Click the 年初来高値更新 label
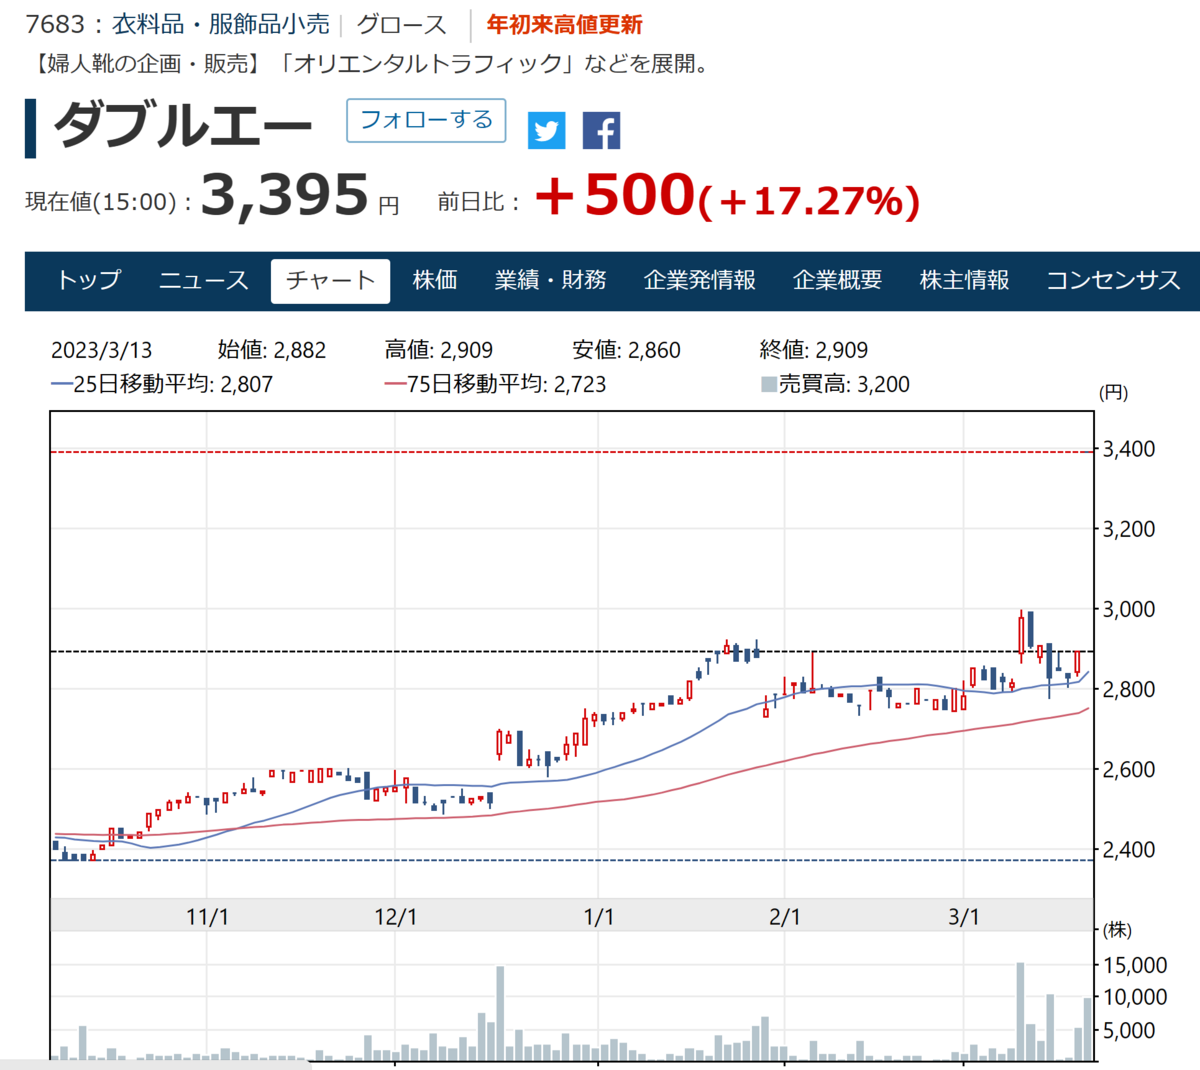Image resolution: width=1200 pixels, height=1070 pixels. click(x=564, y=24)
